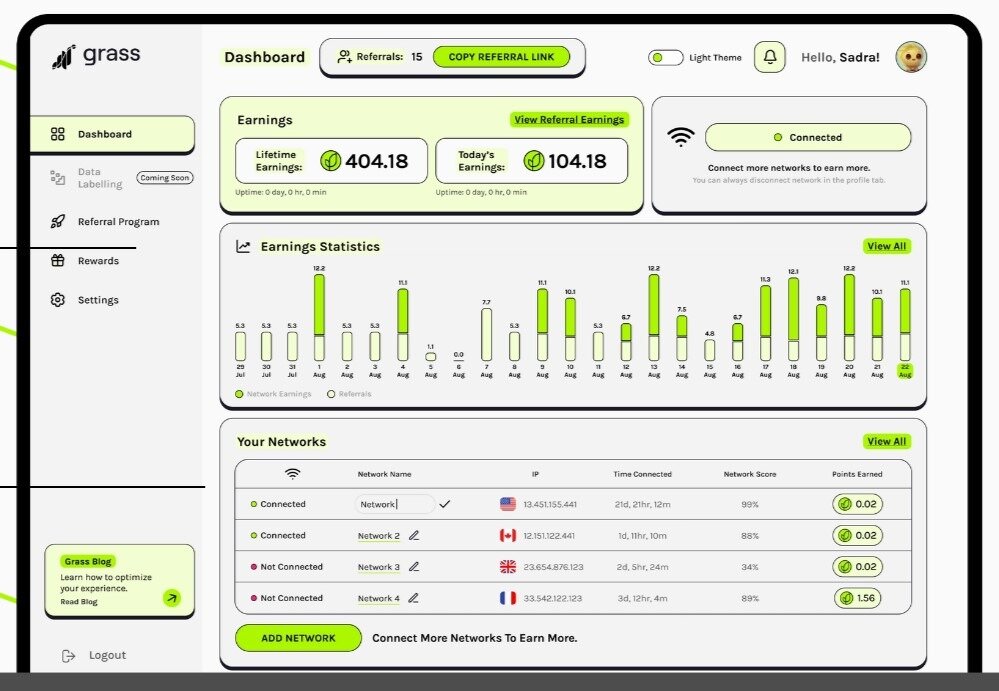999x691 pixels.
Task: Click wifi icon beside Connected button
Action: [680, 136]
